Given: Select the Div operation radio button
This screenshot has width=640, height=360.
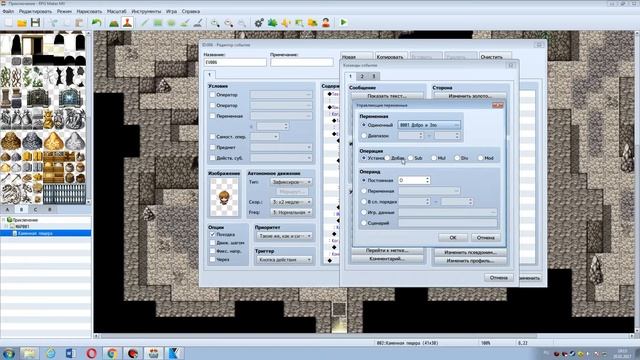Looking at the screenshot, I should tap(457, 158).
